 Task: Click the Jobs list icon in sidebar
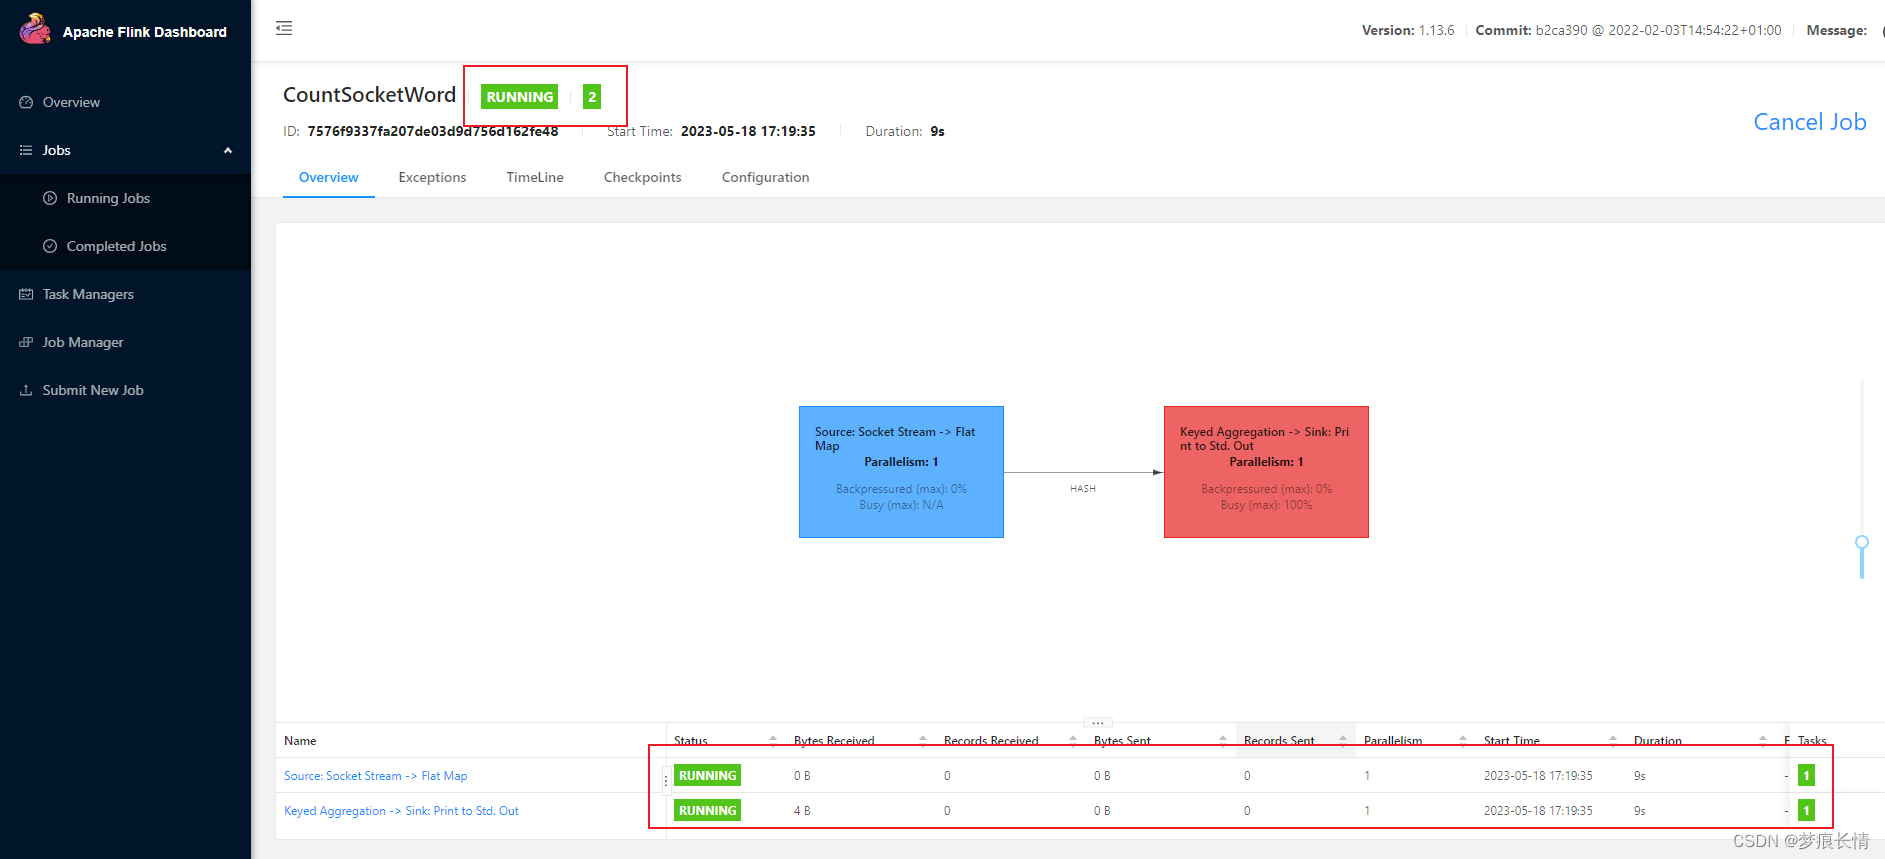[x=26, y=150]
